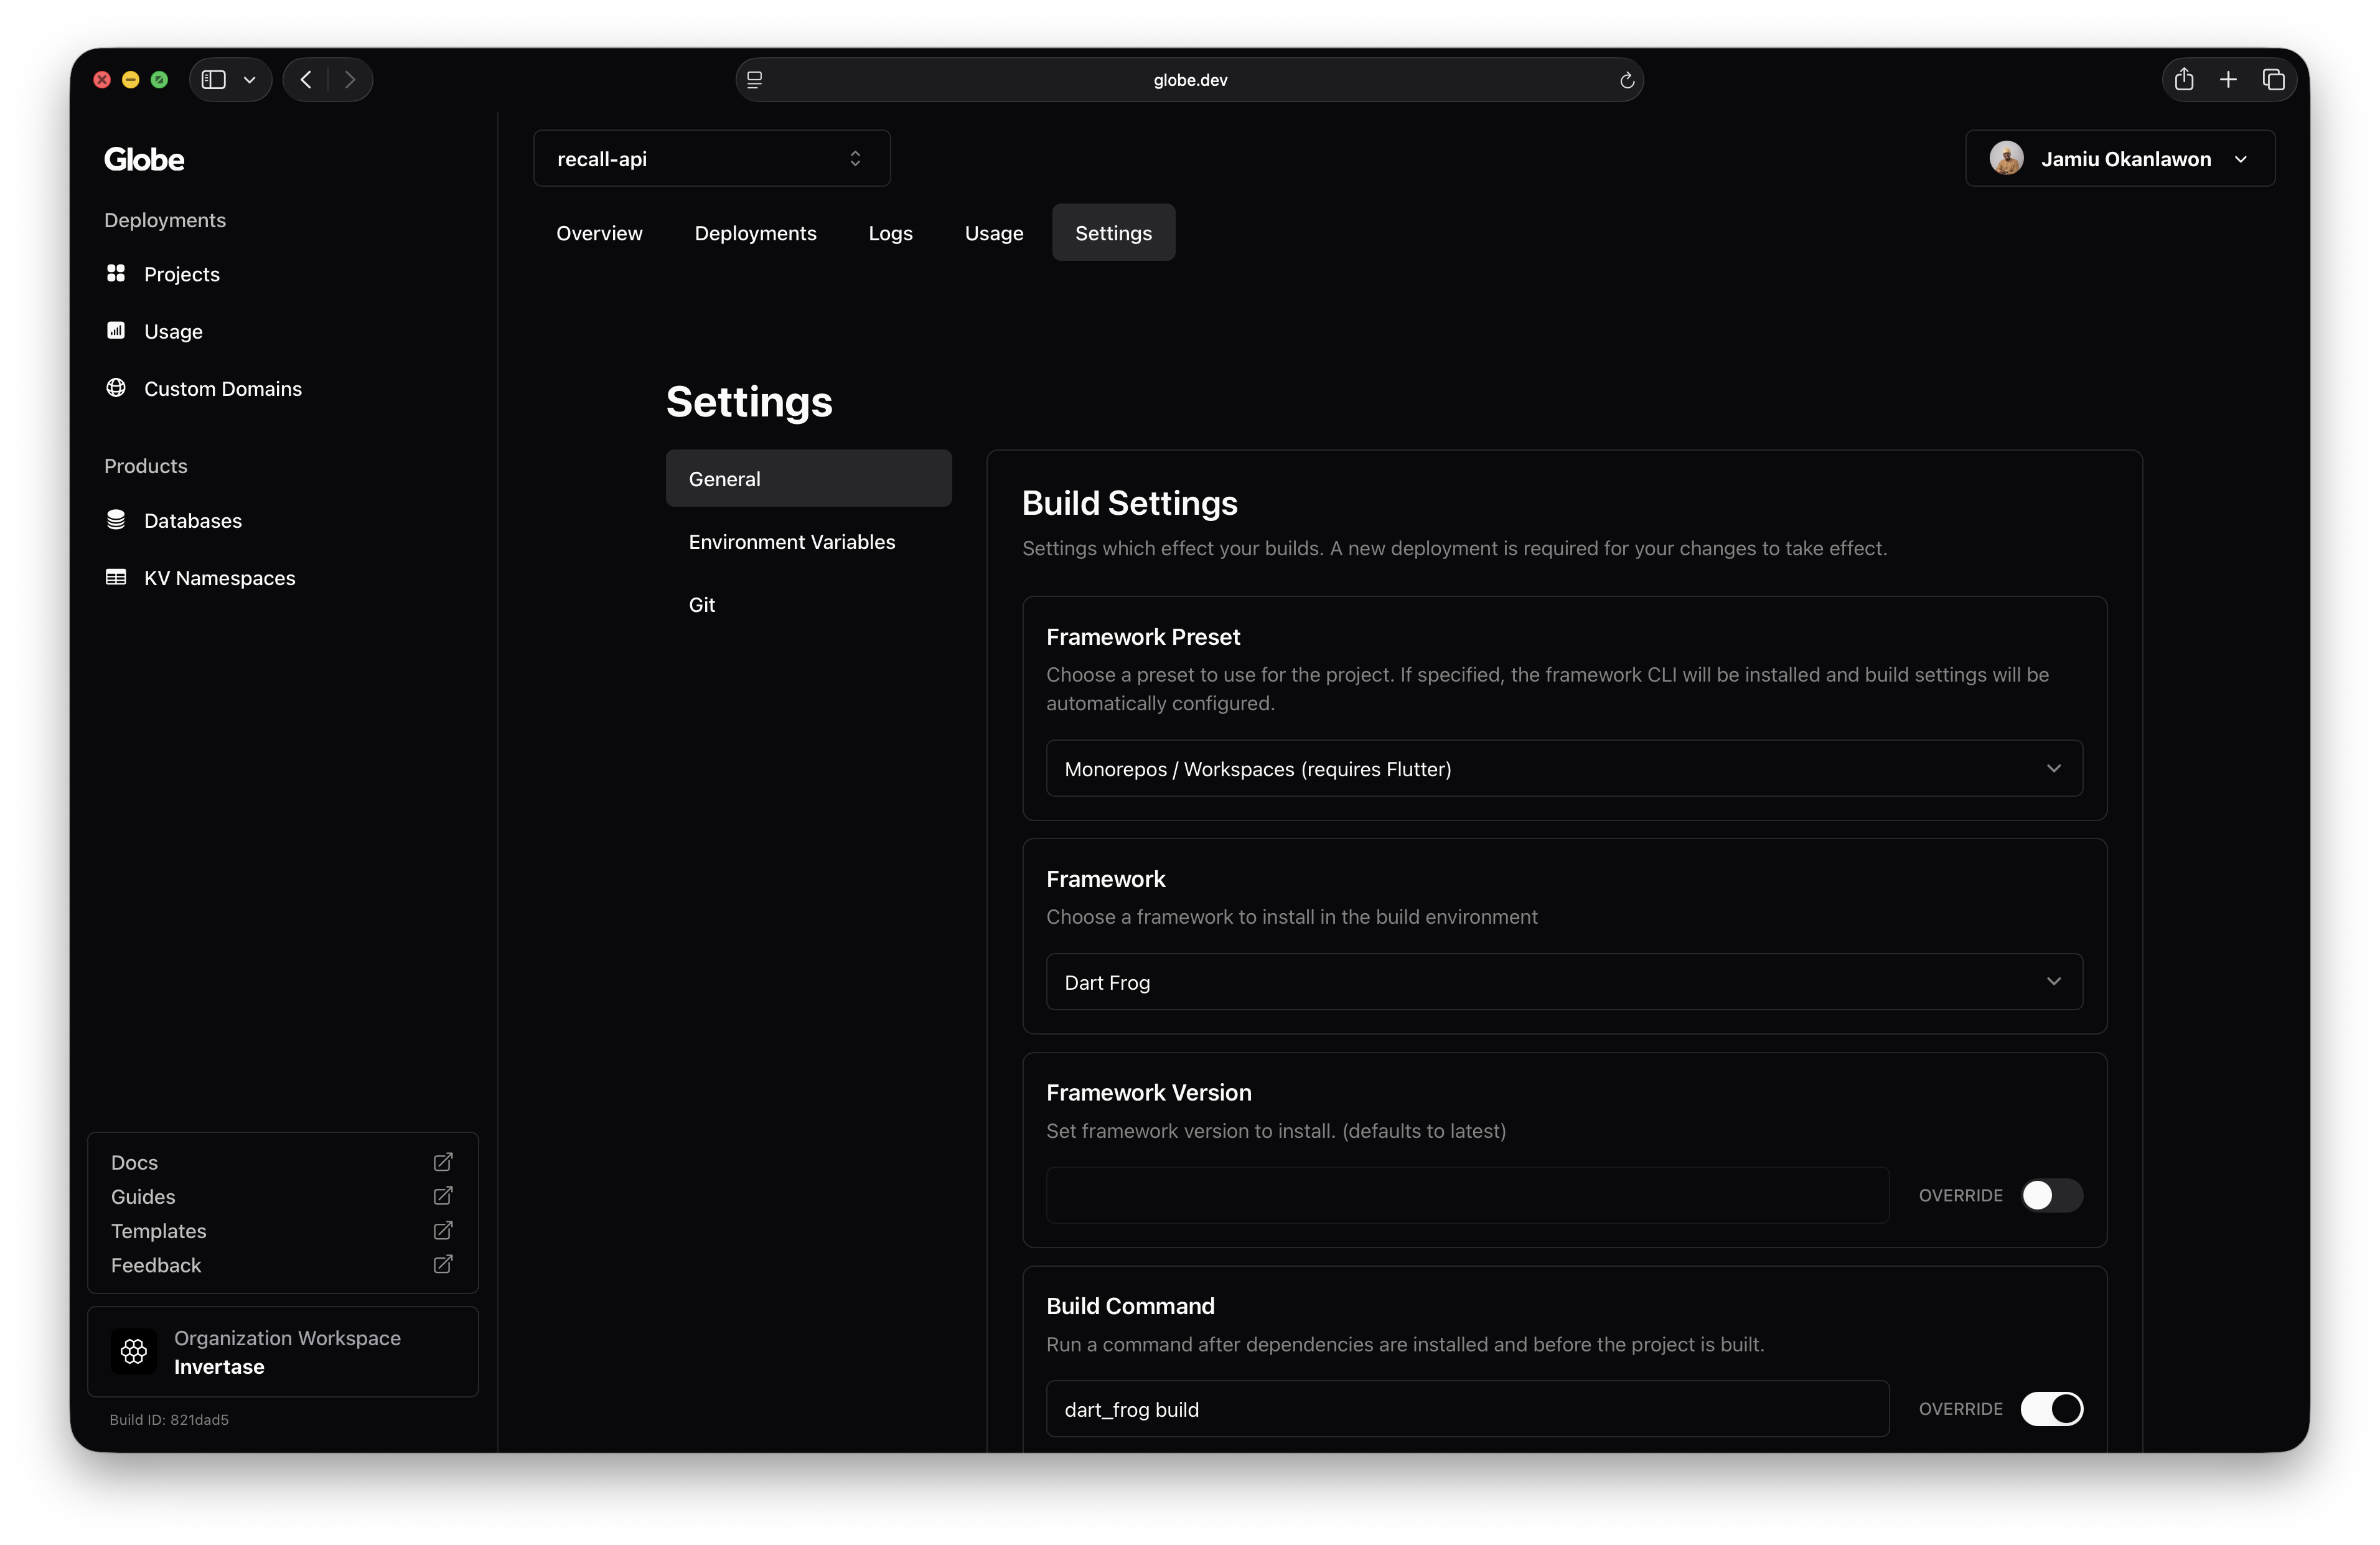
Task: Click the Build Command input field
Action: click(1467, 1409)
